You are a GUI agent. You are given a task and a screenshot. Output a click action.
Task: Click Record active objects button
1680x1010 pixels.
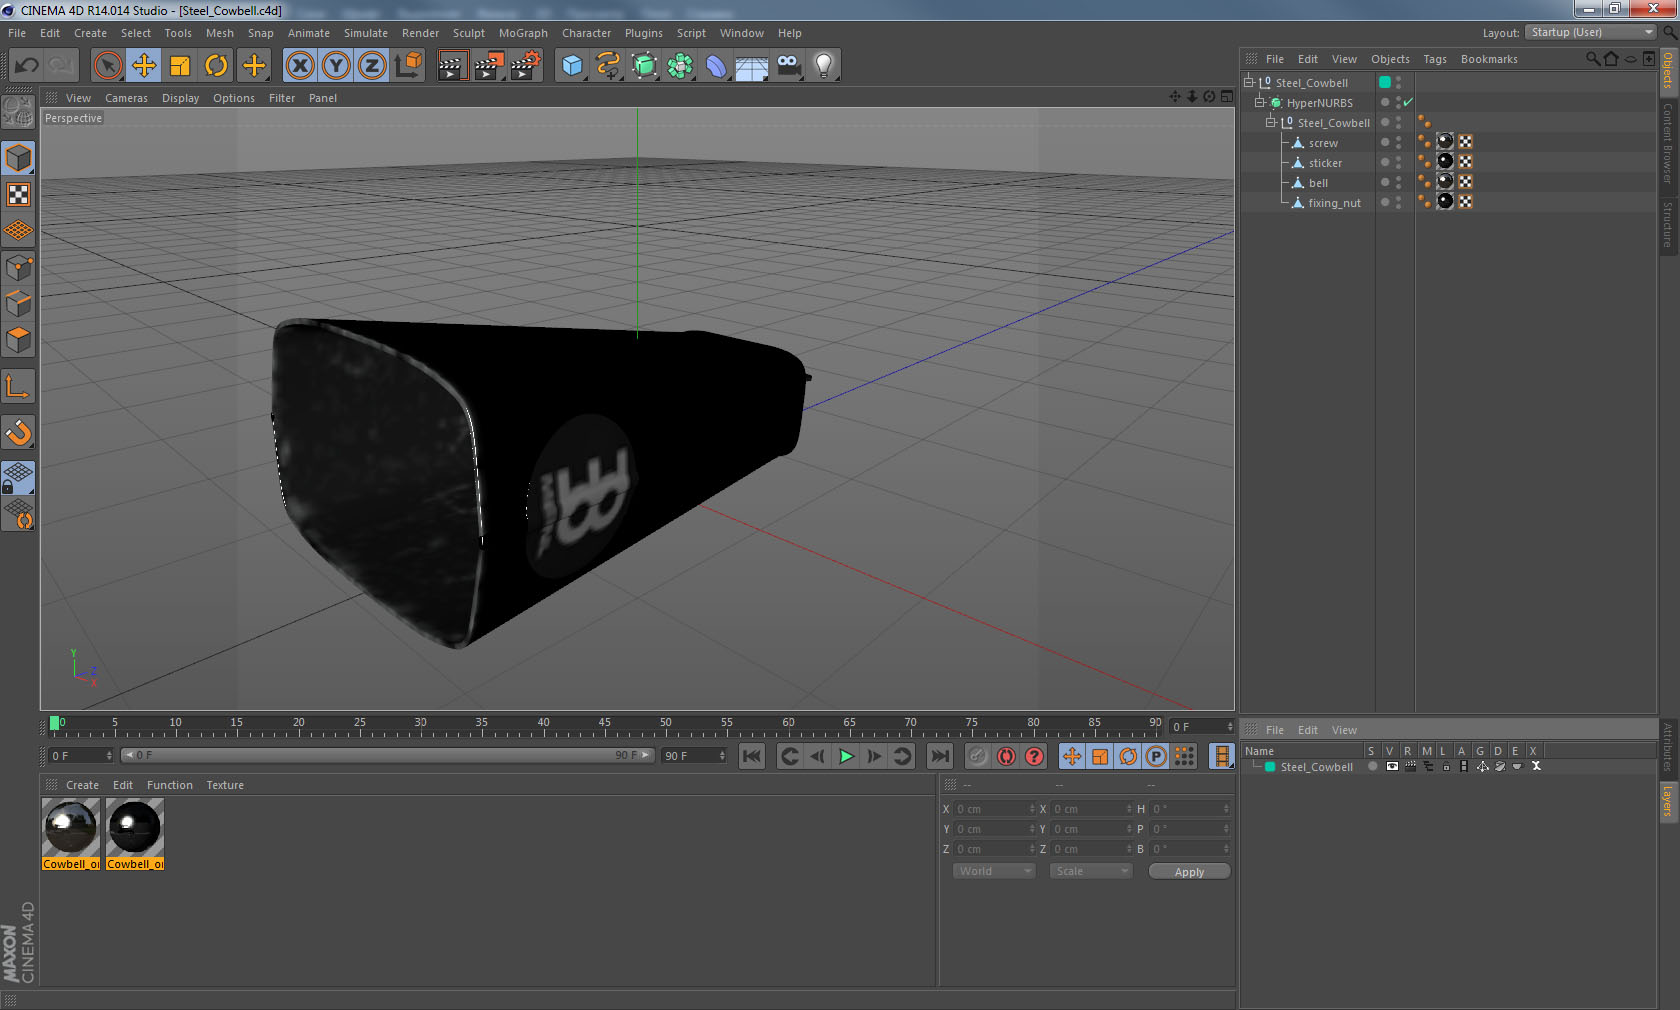978,756
